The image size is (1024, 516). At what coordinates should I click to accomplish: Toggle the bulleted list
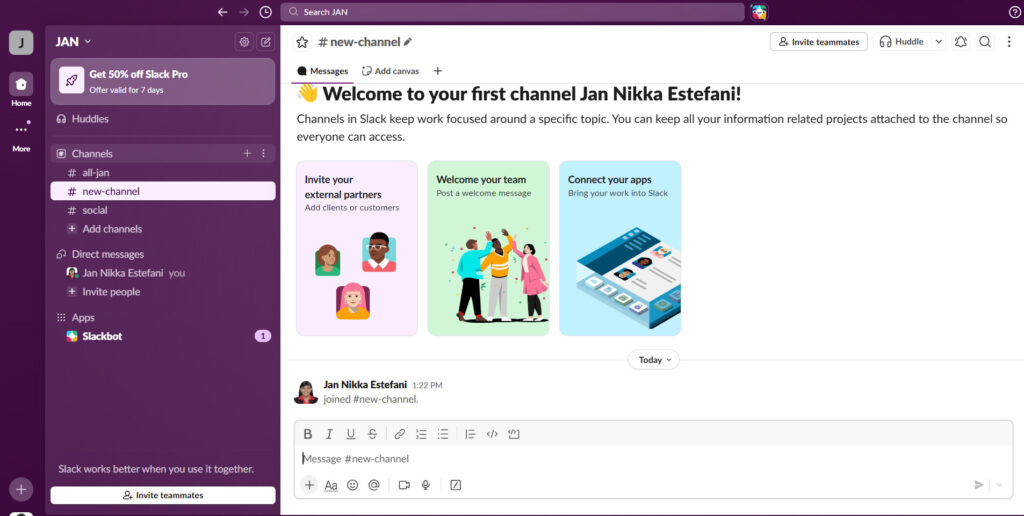pyautogui.click(x=443, y=434)
